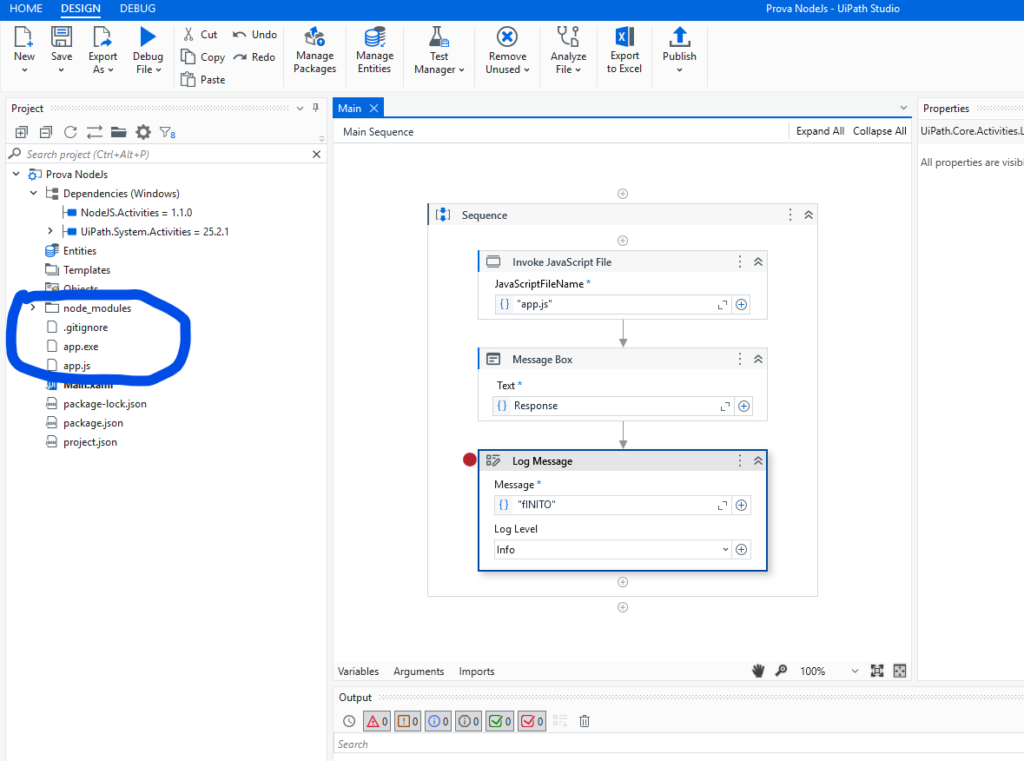Run Debug File play icon

[148, 37]
